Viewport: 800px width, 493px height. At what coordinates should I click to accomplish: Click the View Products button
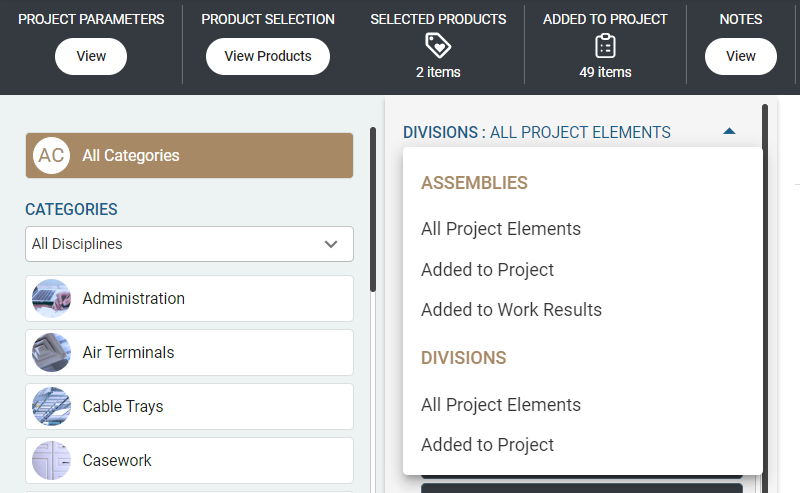click(x=268, y=56)
